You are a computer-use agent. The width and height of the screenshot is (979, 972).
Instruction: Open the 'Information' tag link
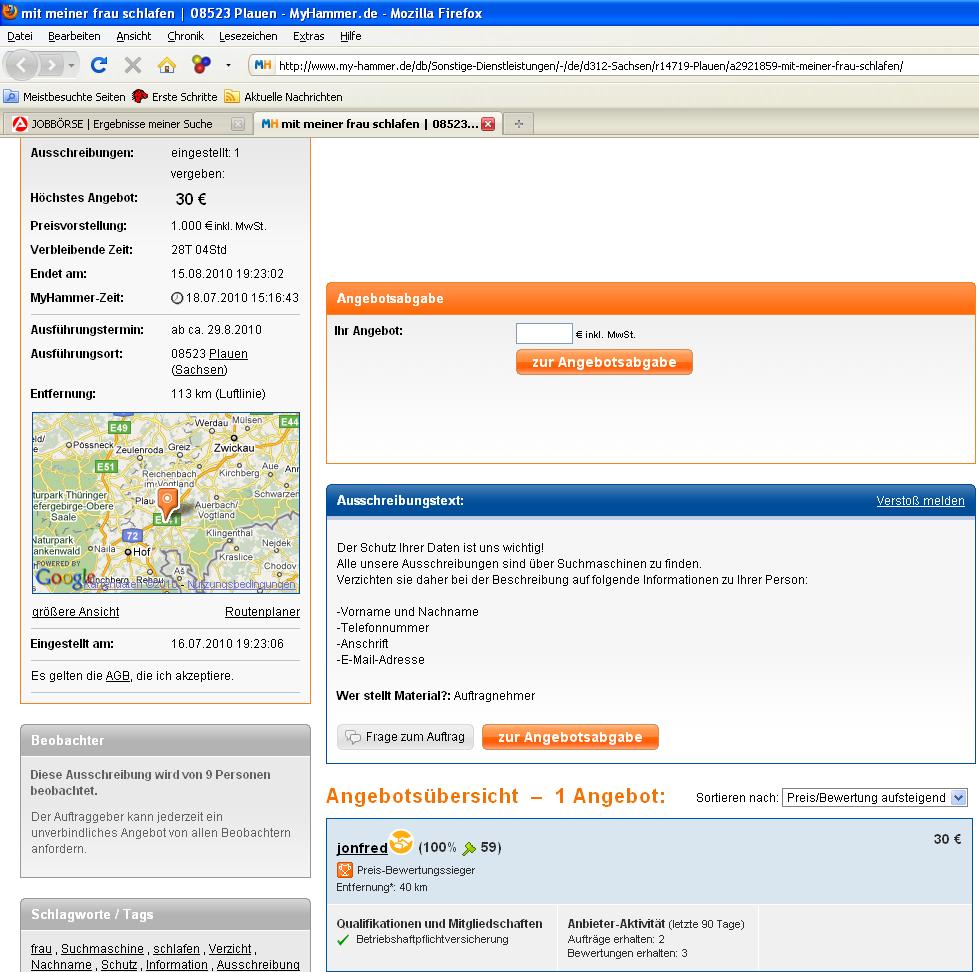coord(177,965)
